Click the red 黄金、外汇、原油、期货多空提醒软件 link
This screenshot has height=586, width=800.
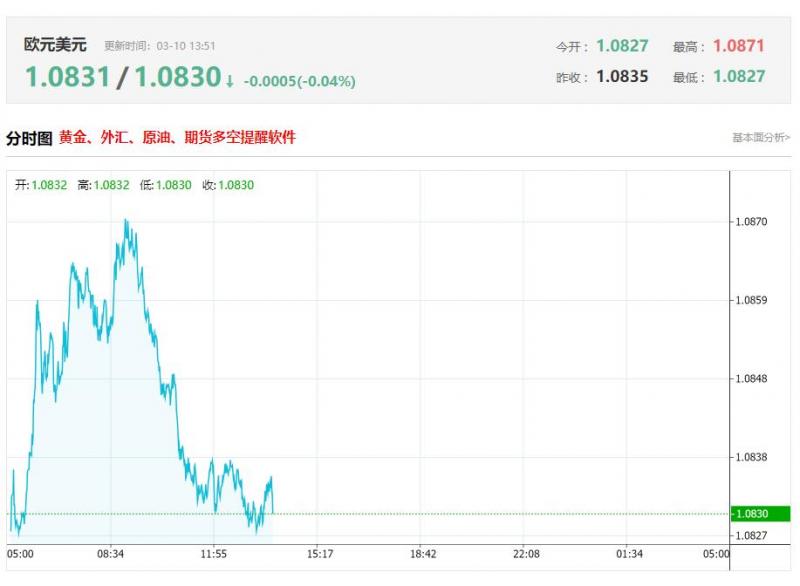[x=177, y=137]
